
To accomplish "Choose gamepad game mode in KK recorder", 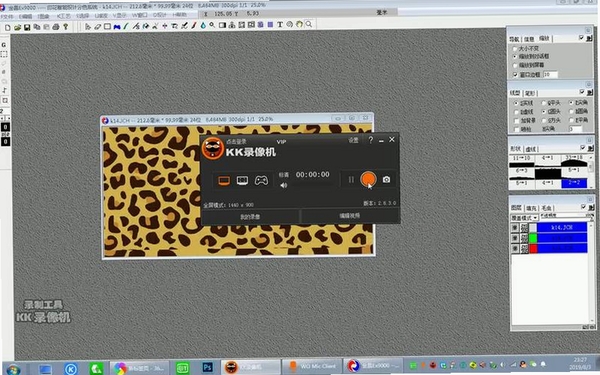I will point(261,180).
